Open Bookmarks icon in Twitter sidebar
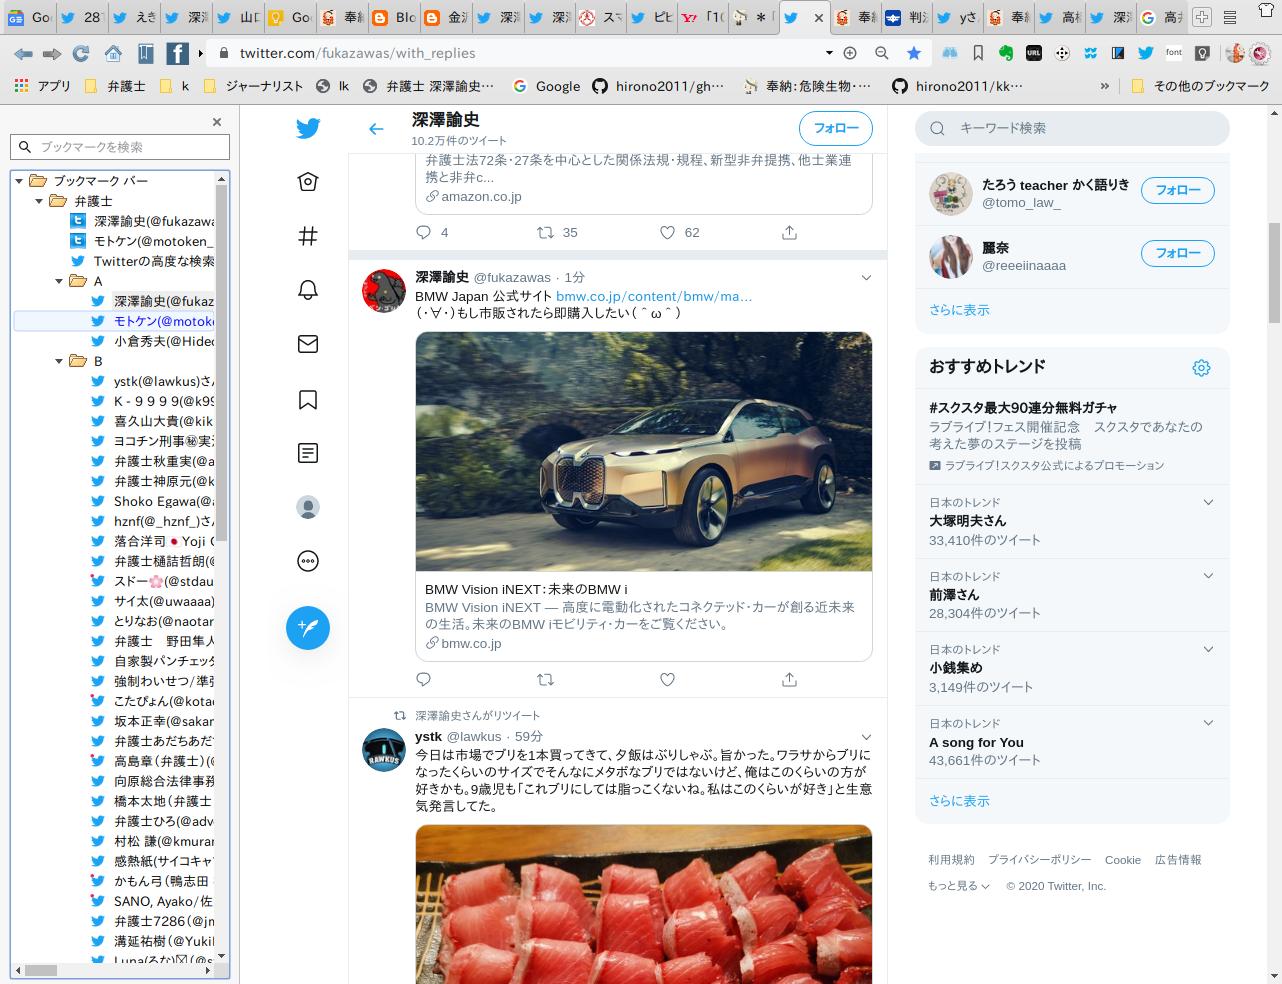The width and height of the screenshot is (1282, 984). 308,400
